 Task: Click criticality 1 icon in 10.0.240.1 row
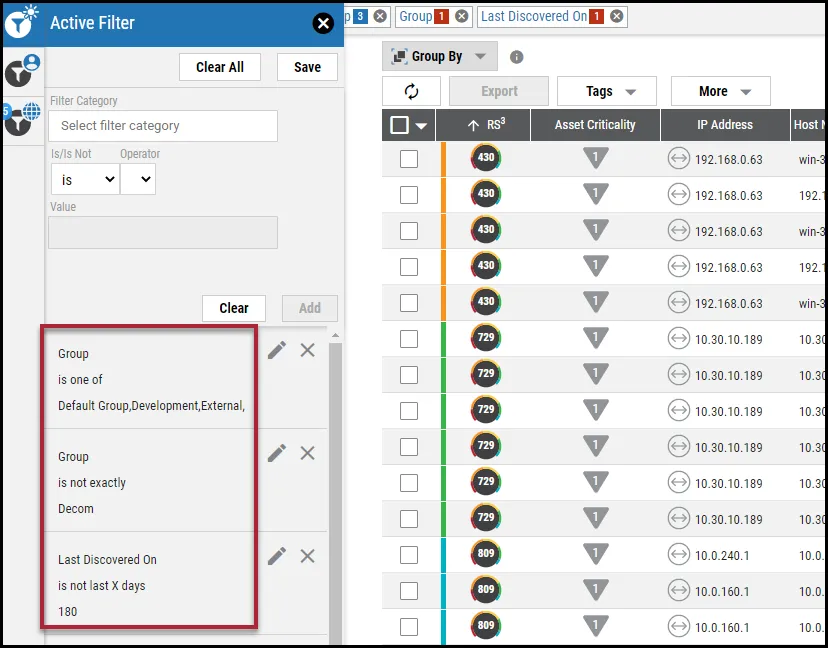click(596, 554)
